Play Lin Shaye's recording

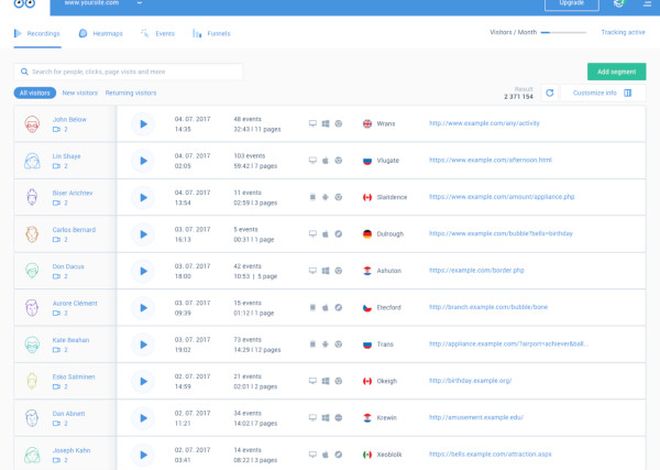tap(143, 161)
